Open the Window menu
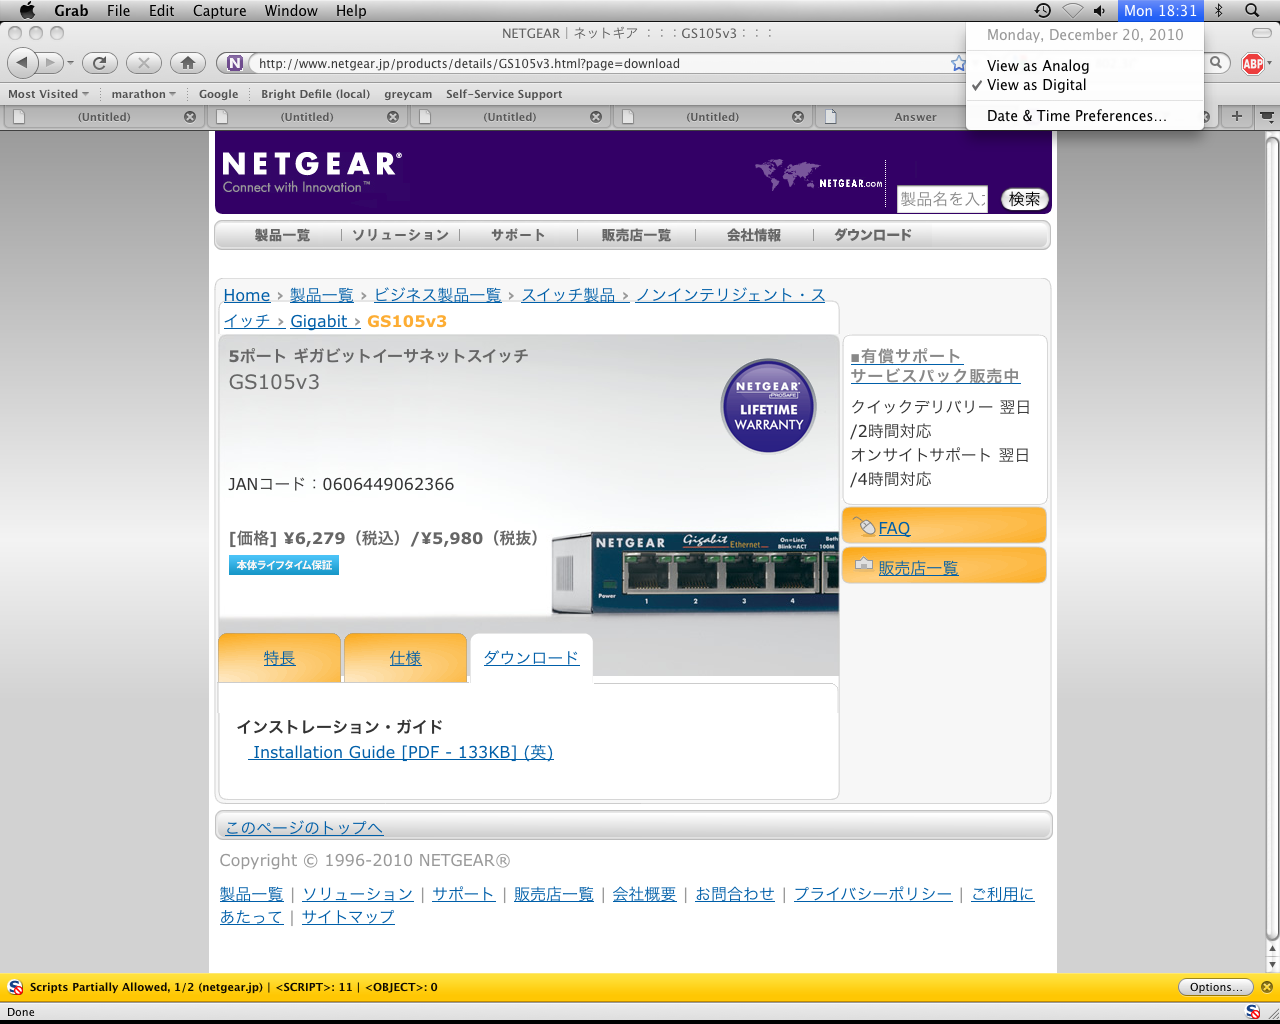The width and height of the screenshot is (1280, 1024). pyautogui.click(x=291, y=10)
